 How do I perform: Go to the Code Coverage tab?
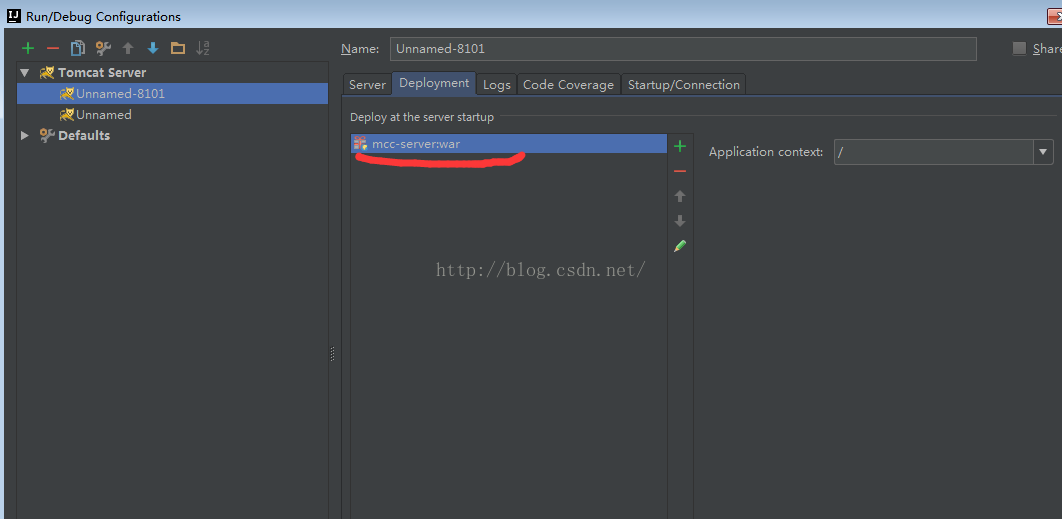pos(568,85)
